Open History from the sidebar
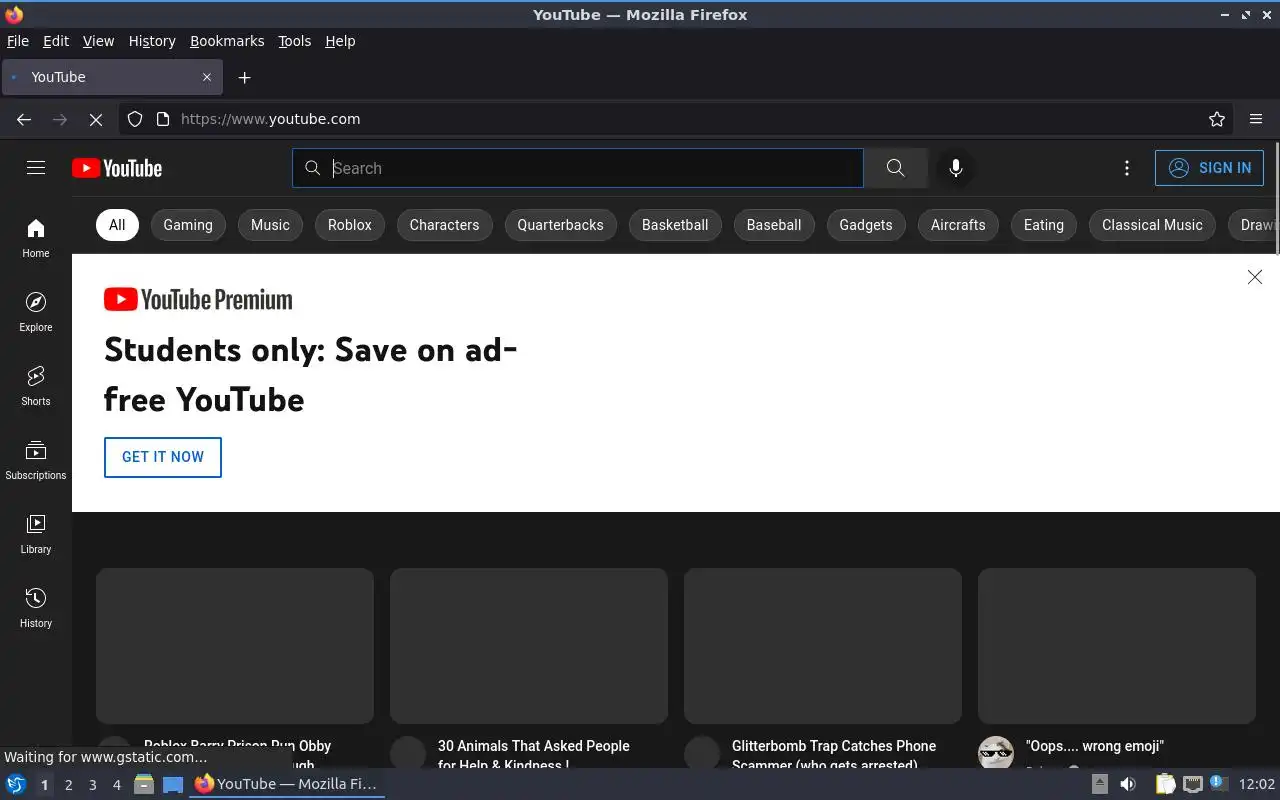 click(x=36, y=608)
